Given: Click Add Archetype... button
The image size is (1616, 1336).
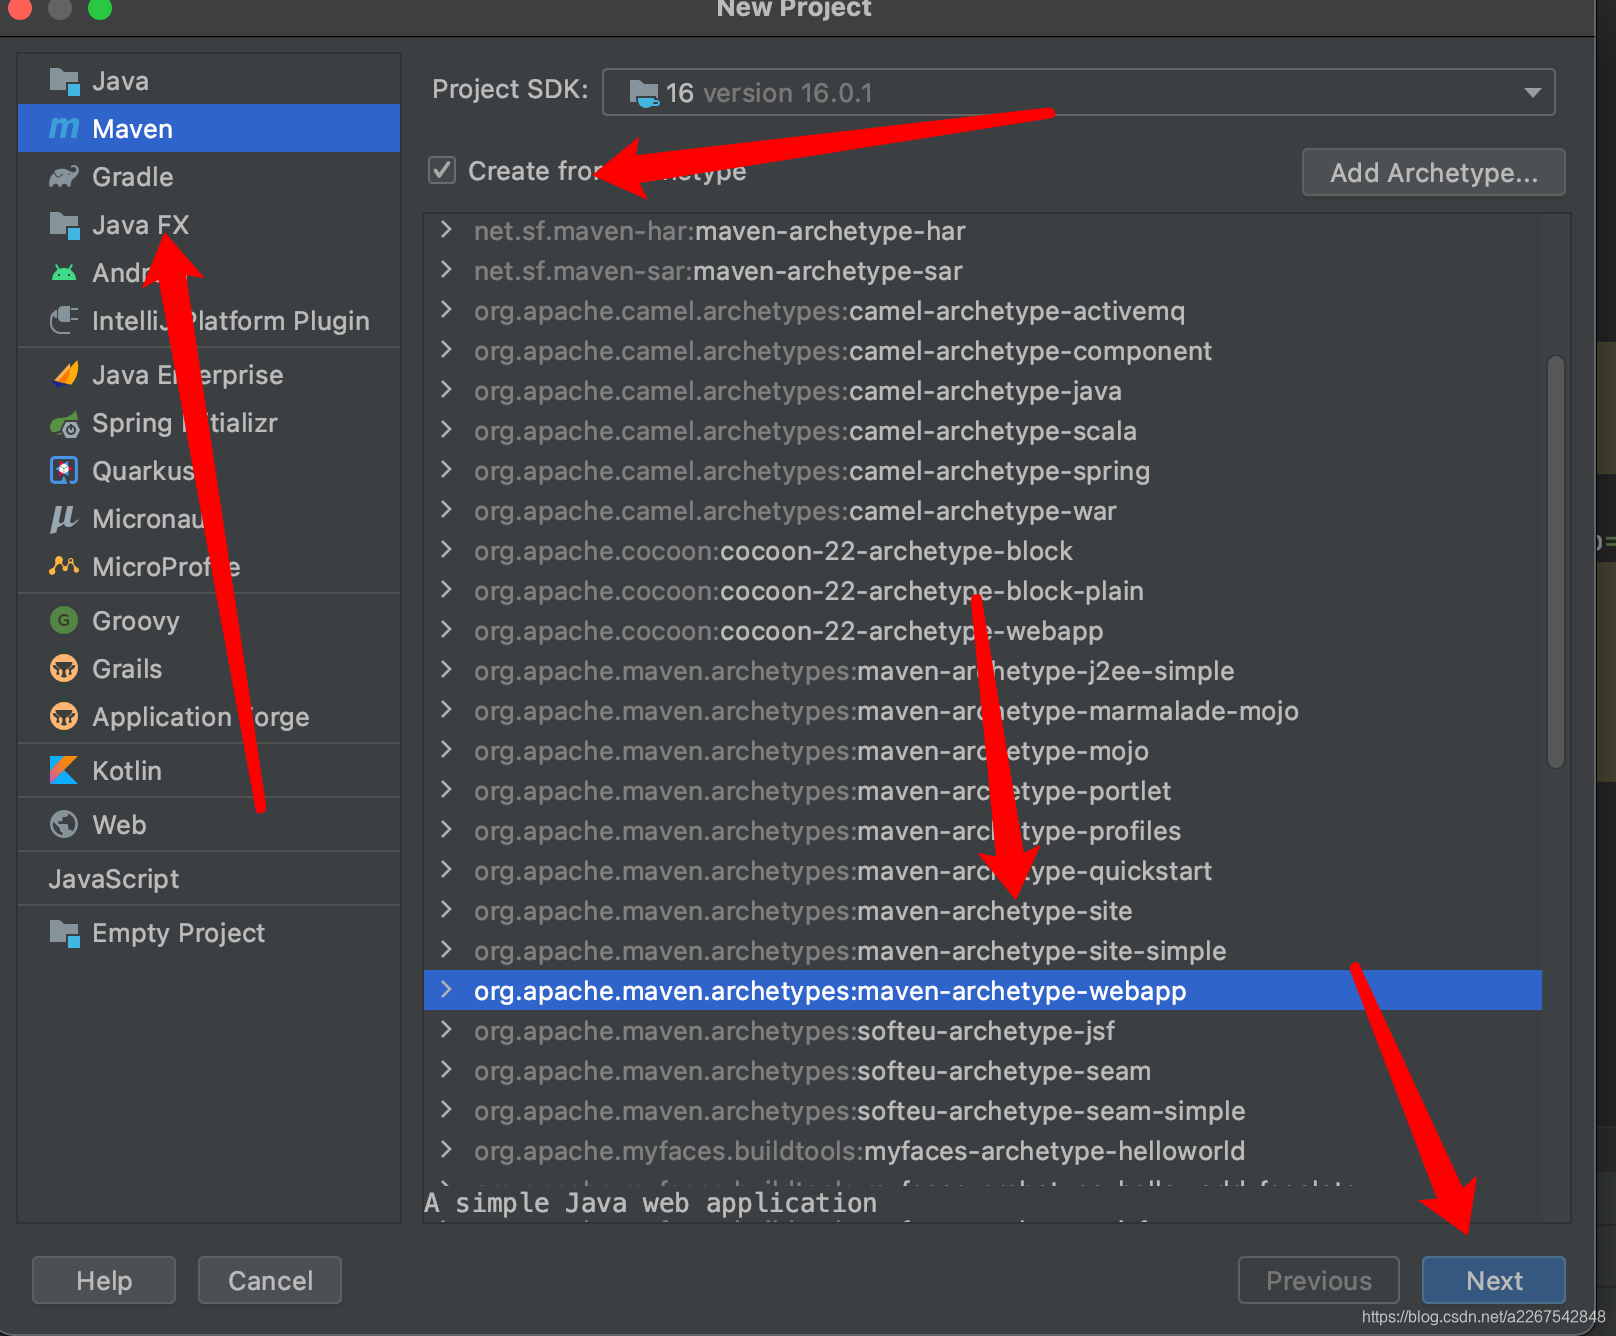Looking at the screenshot, I should click(1434, 173).
